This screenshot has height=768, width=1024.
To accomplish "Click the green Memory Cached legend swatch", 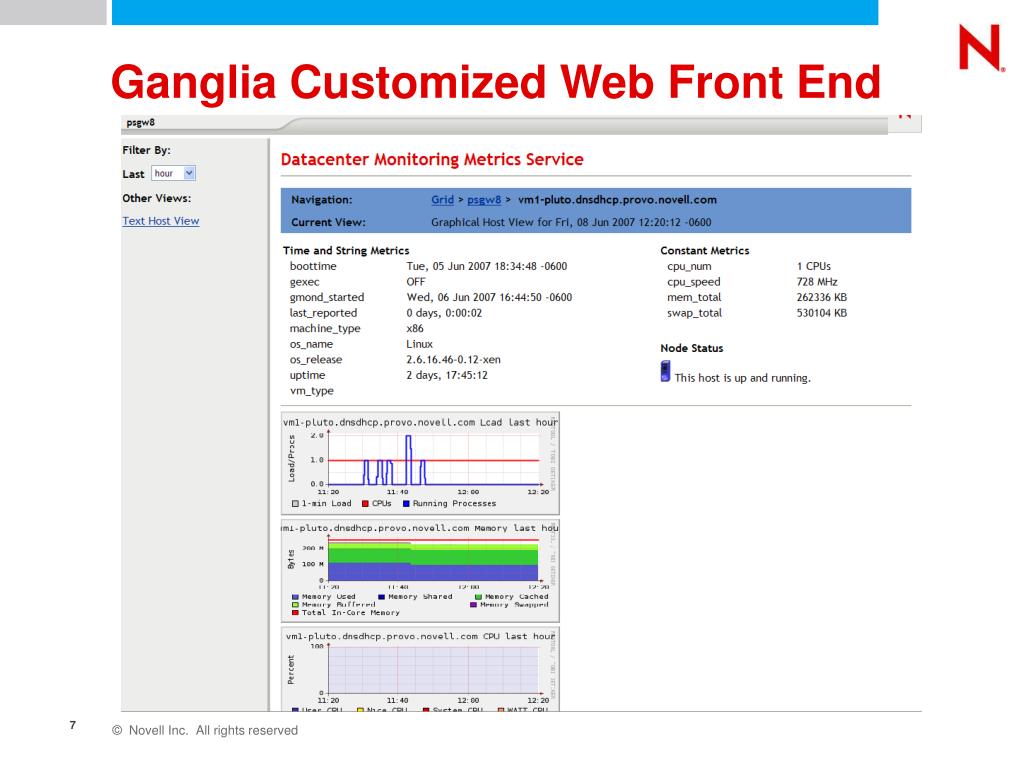I will [x=478, y=597].
